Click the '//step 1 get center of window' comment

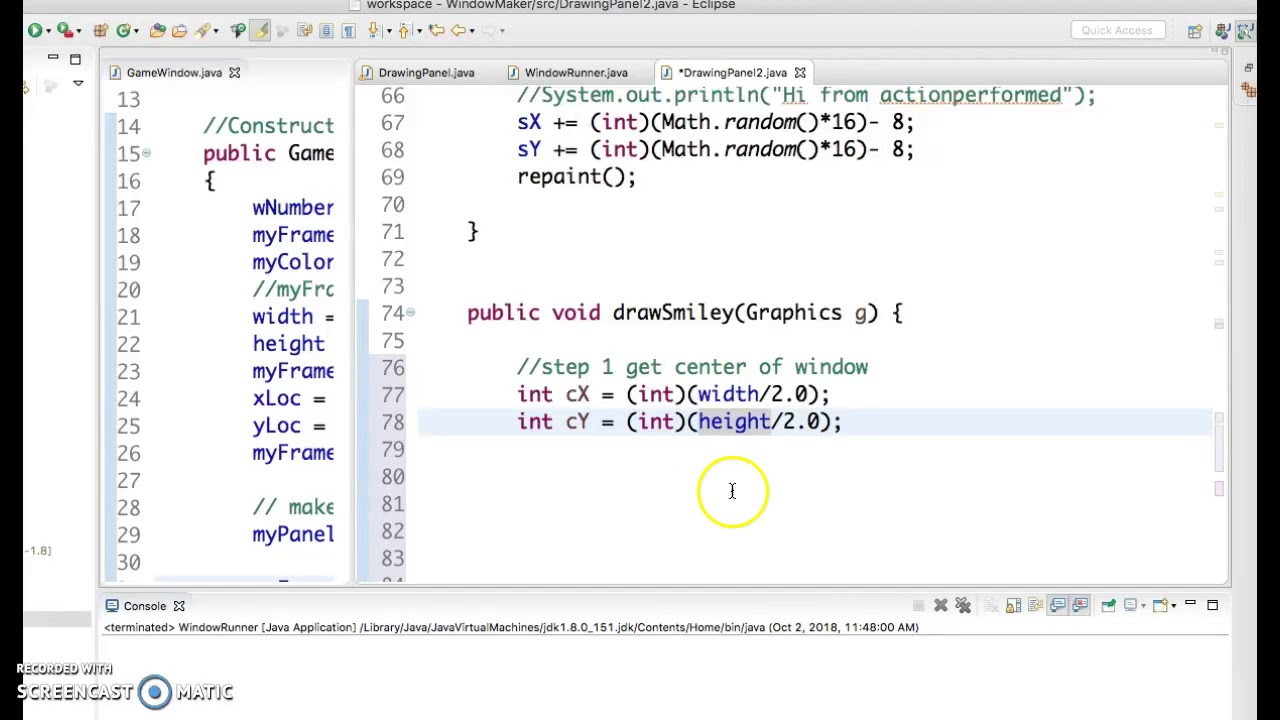(693, 367)
